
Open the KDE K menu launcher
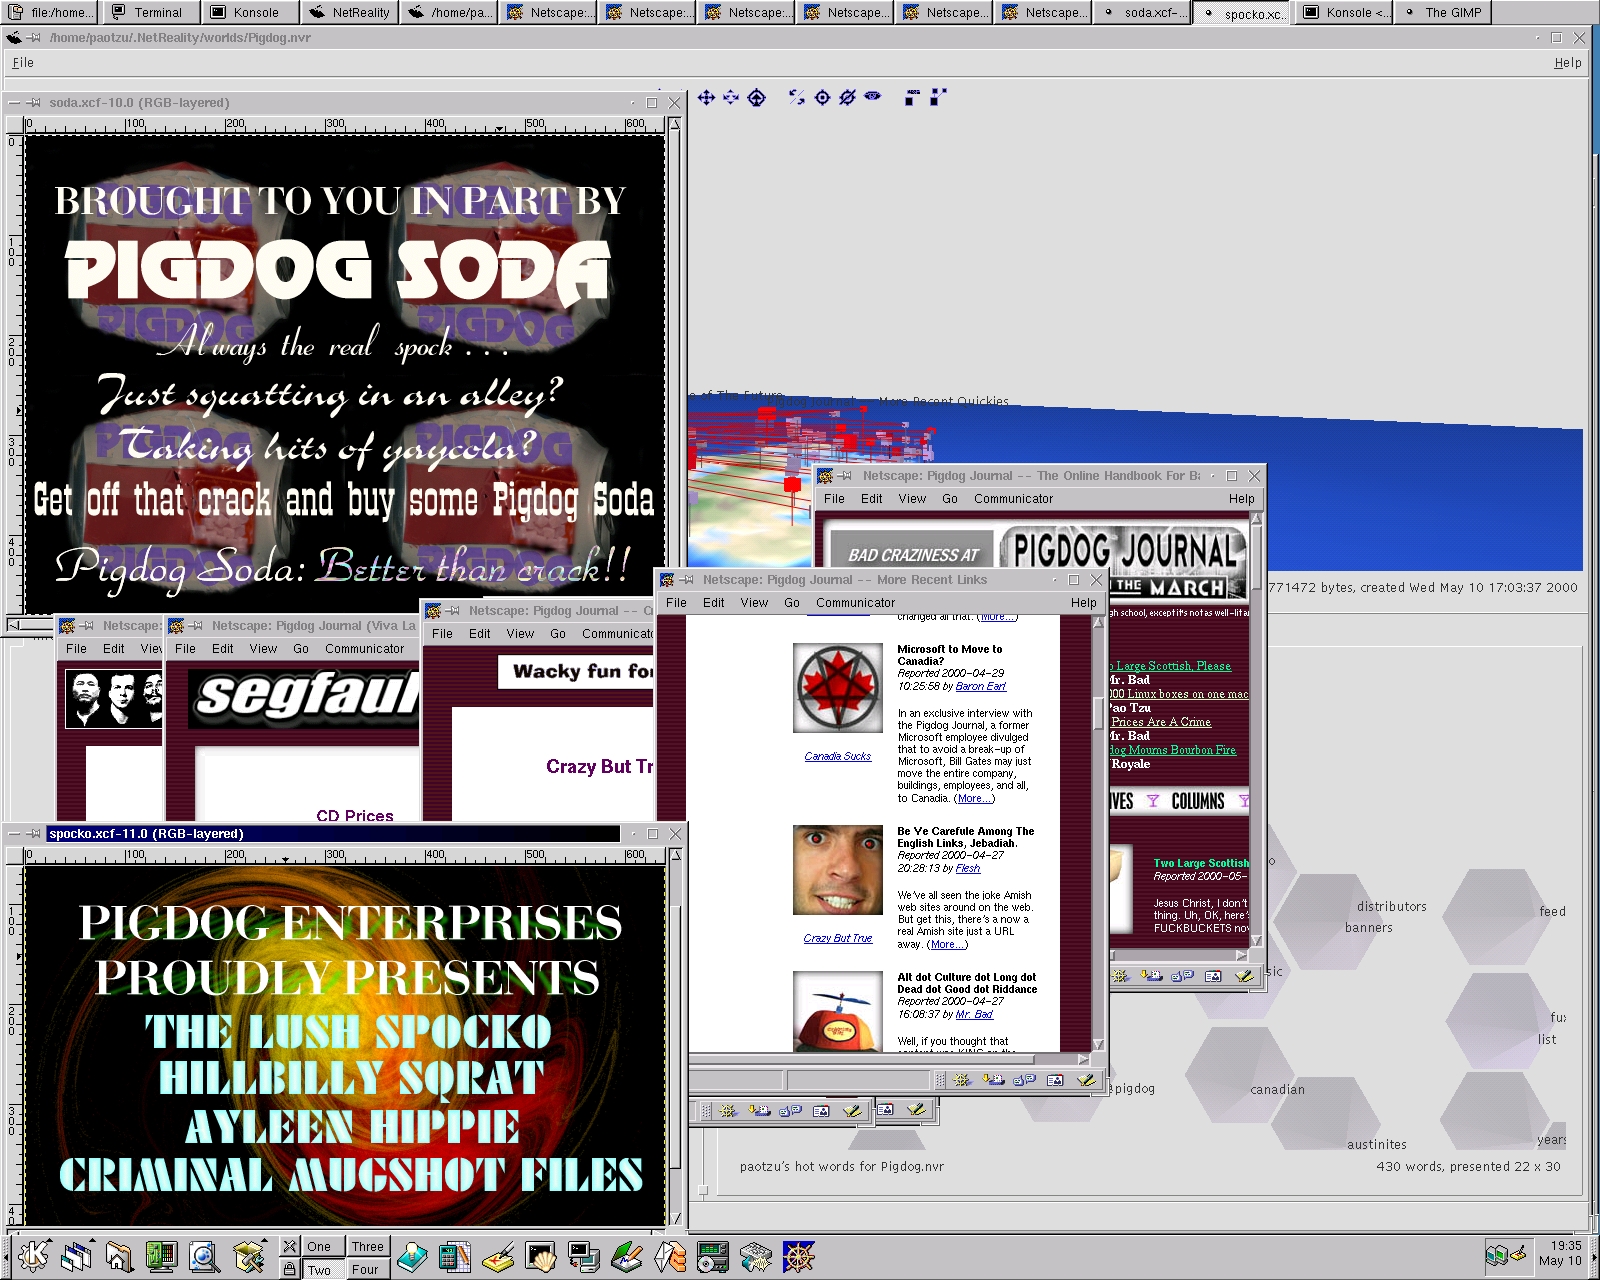tap(33, 1256)
